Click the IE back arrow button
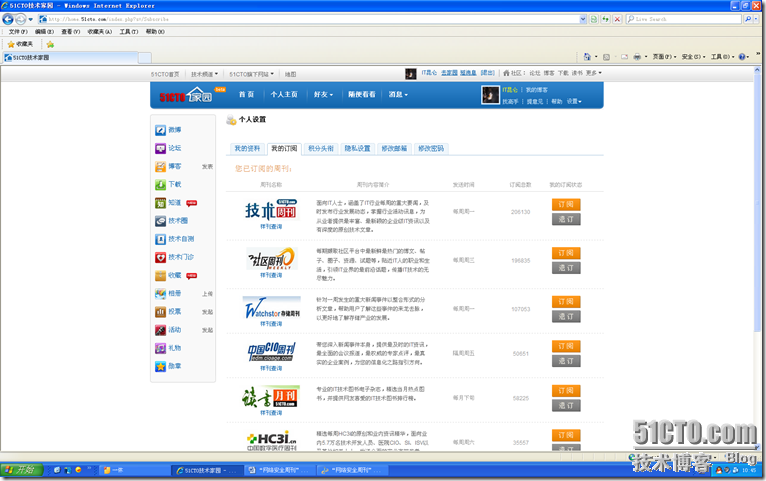 pyautogui.click(x=8, y=19)
